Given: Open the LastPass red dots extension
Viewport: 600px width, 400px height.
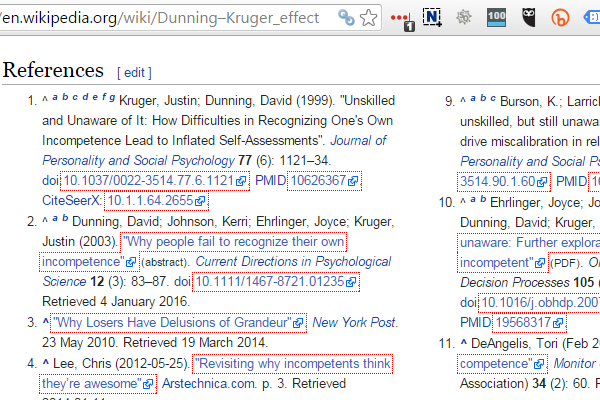Looking at the screenshot, I should pos(401,18).
